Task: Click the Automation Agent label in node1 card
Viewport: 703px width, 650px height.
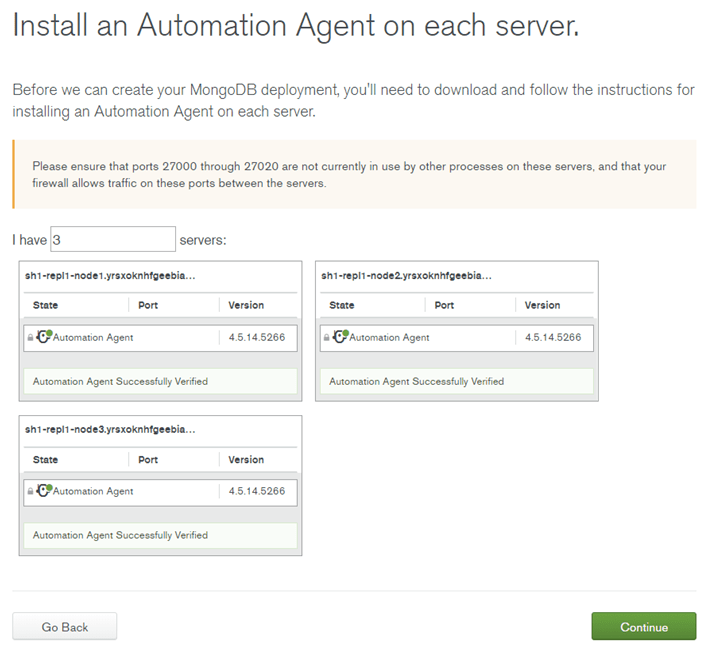Action: coord(93,338)
